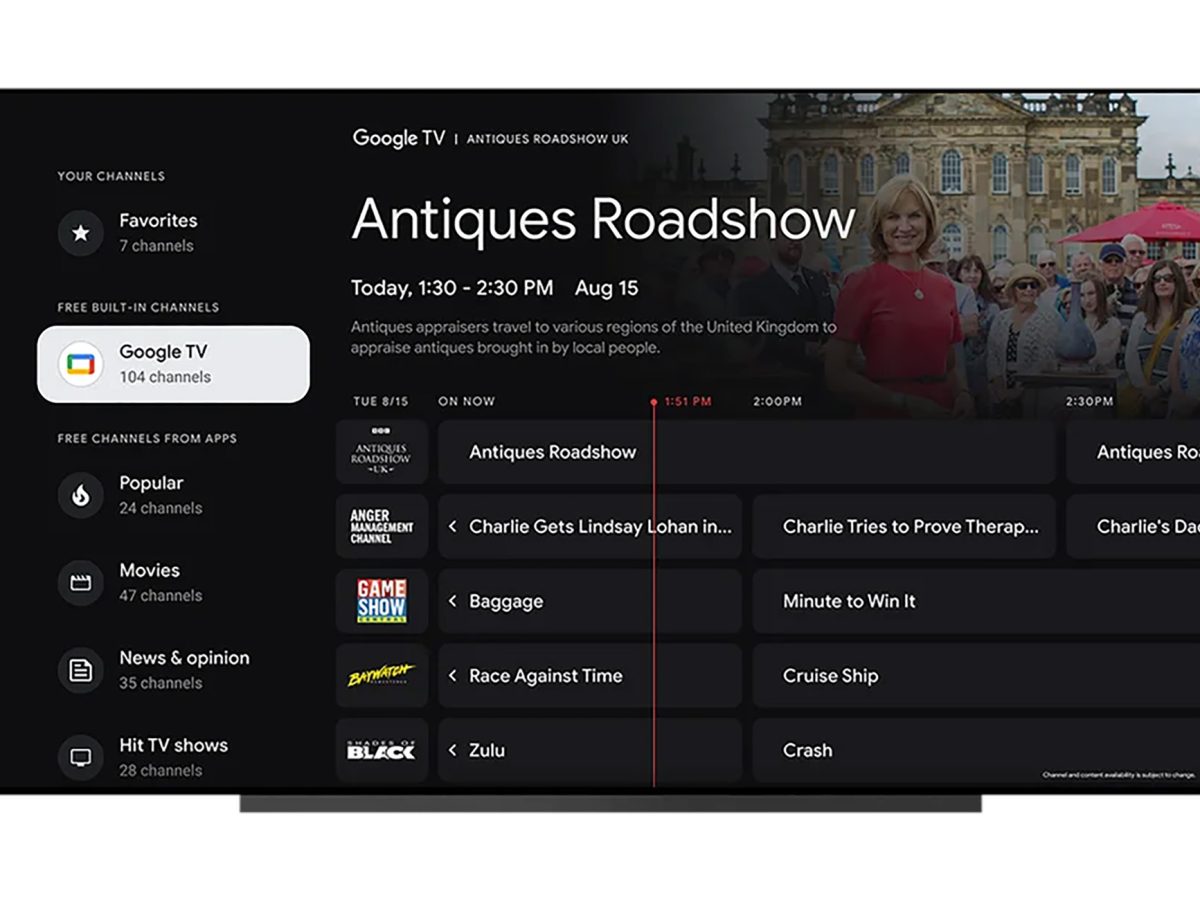Select the Race Against Time program
This screenshot has height=900, width=1200.
pos(590,675)
